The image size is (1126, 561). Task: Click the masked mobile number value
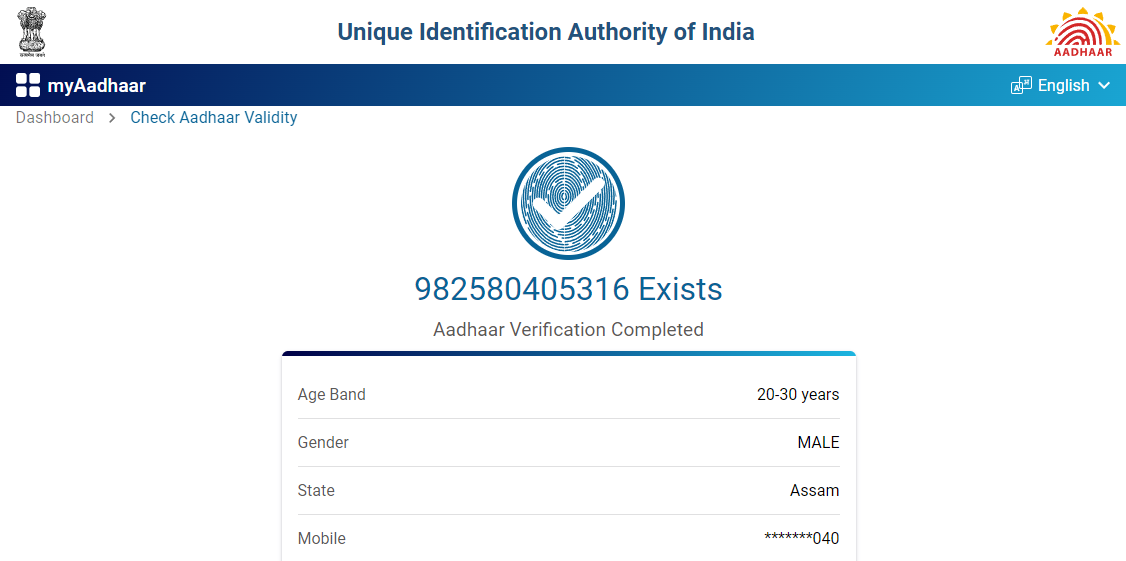pos(801,539)
